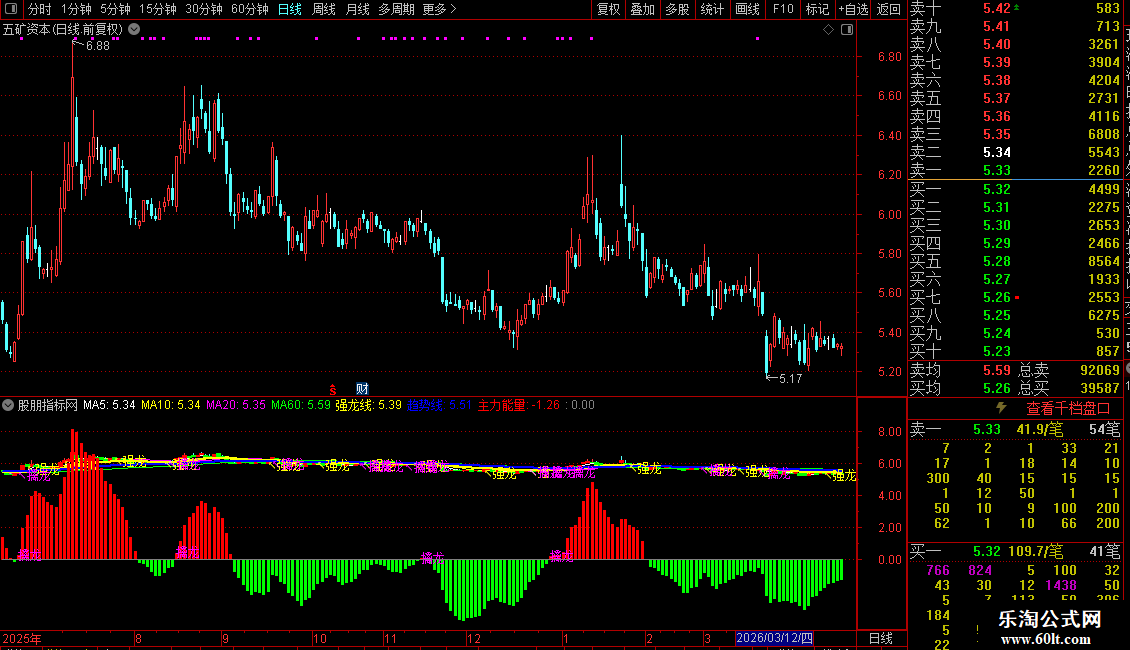
Task: Click the 6.80 price axis label
Action: [889, 56]
